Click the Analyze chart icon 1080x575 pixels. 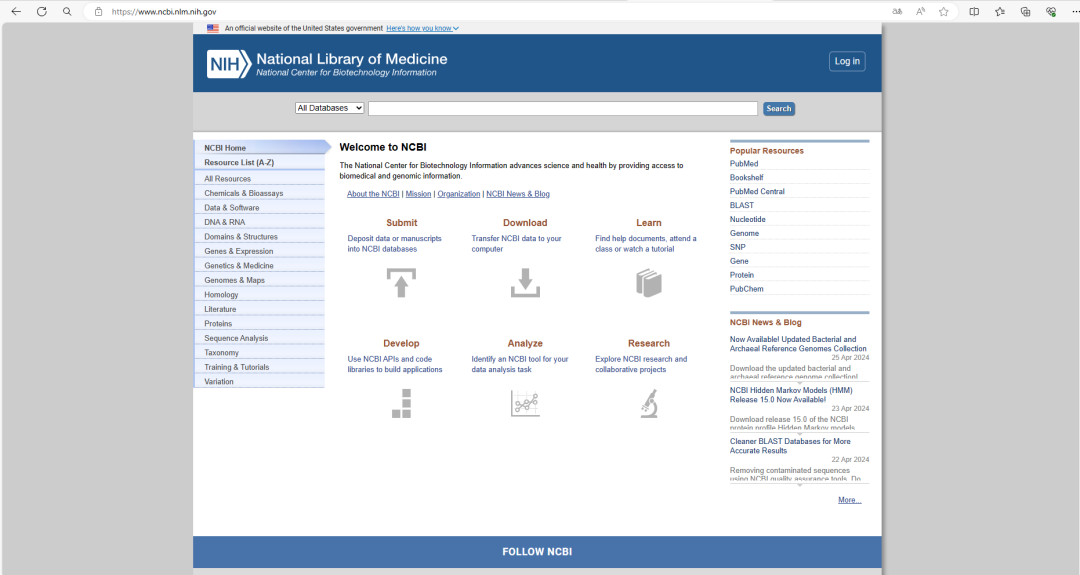(525, 404)
